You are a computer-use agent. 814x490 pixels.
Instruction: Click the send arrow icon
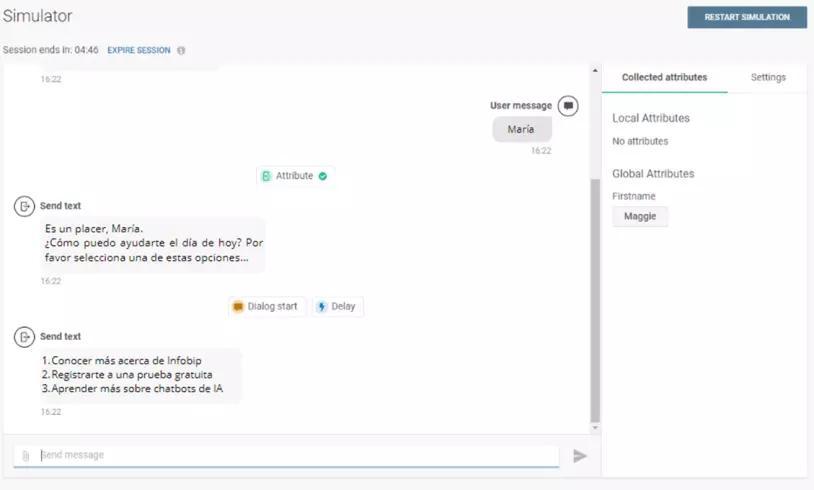tap(580, 456)
